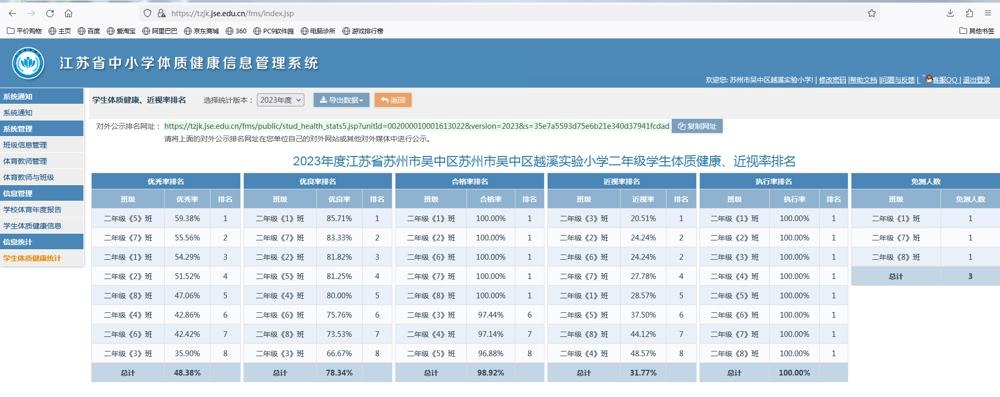Click the 退出登录 link
Viewport: 1000px width, 397px height.
point(976,80)
